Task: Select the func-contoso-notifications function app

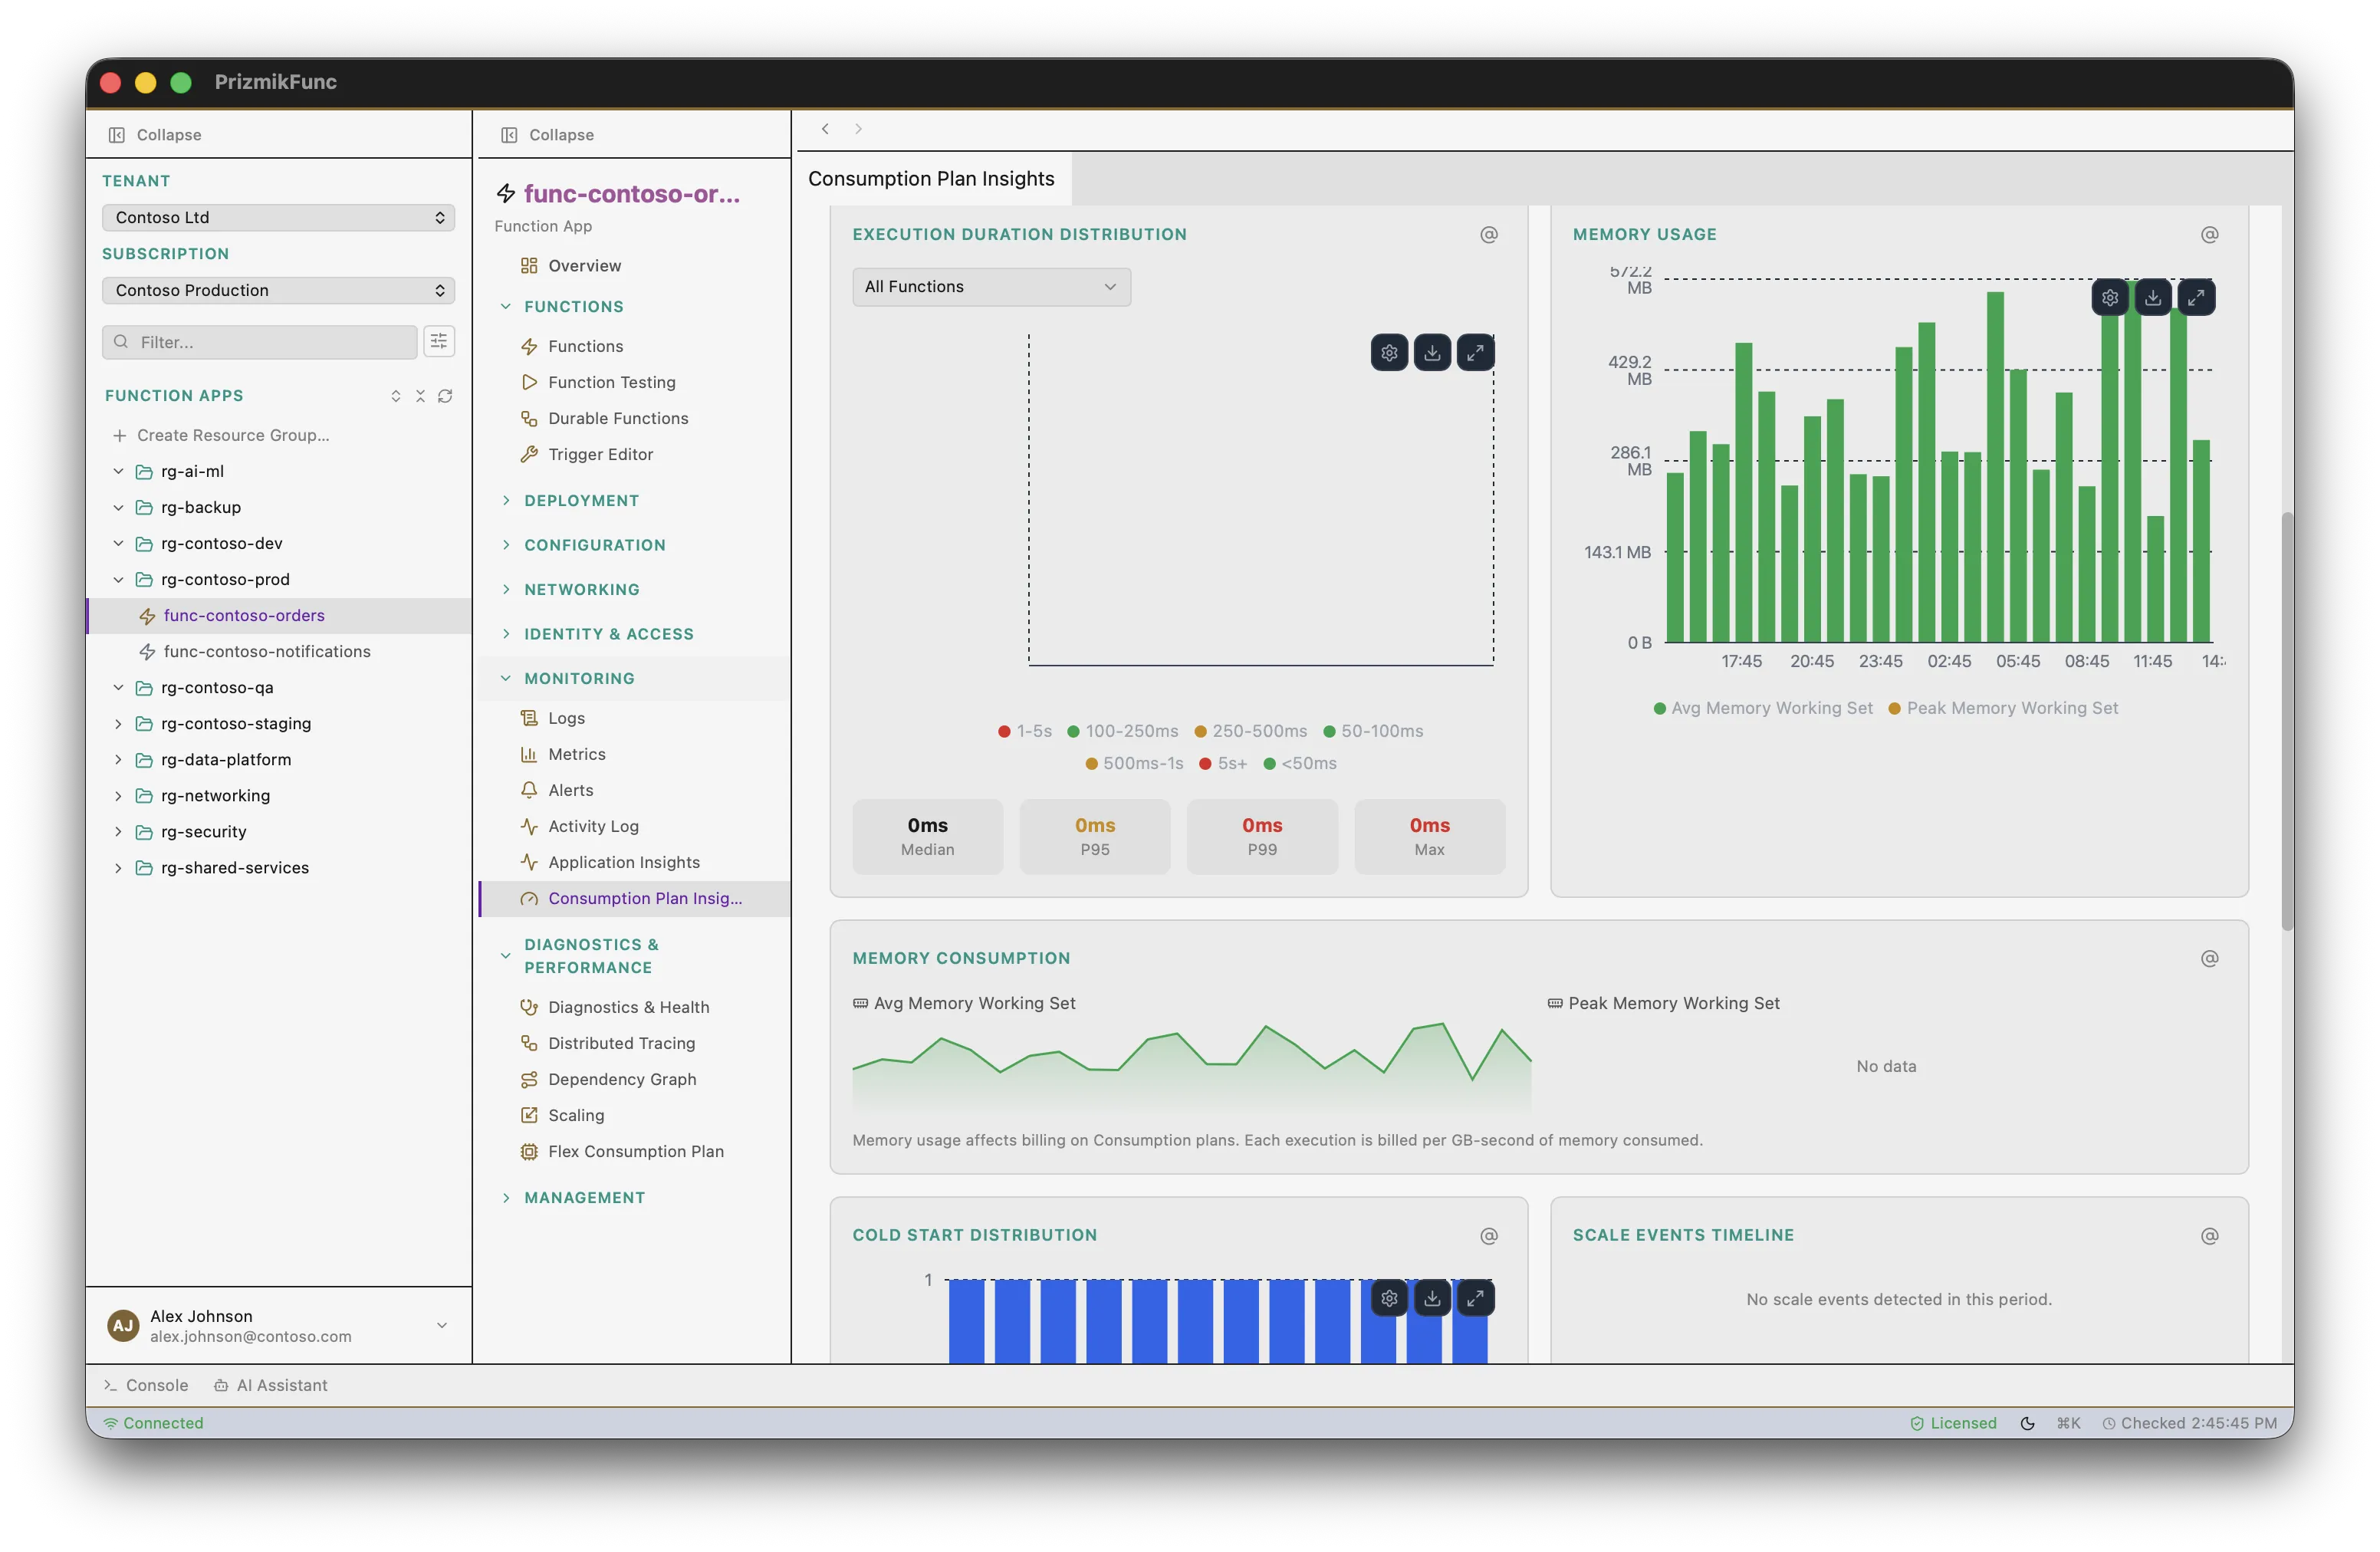Action: click(267, 651)
